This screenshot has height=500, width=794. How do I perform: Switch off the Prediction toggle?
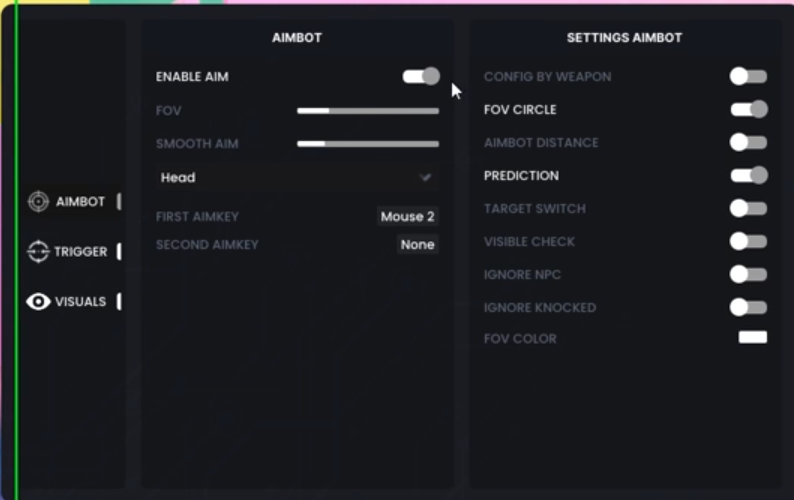[x=749, y=175]
